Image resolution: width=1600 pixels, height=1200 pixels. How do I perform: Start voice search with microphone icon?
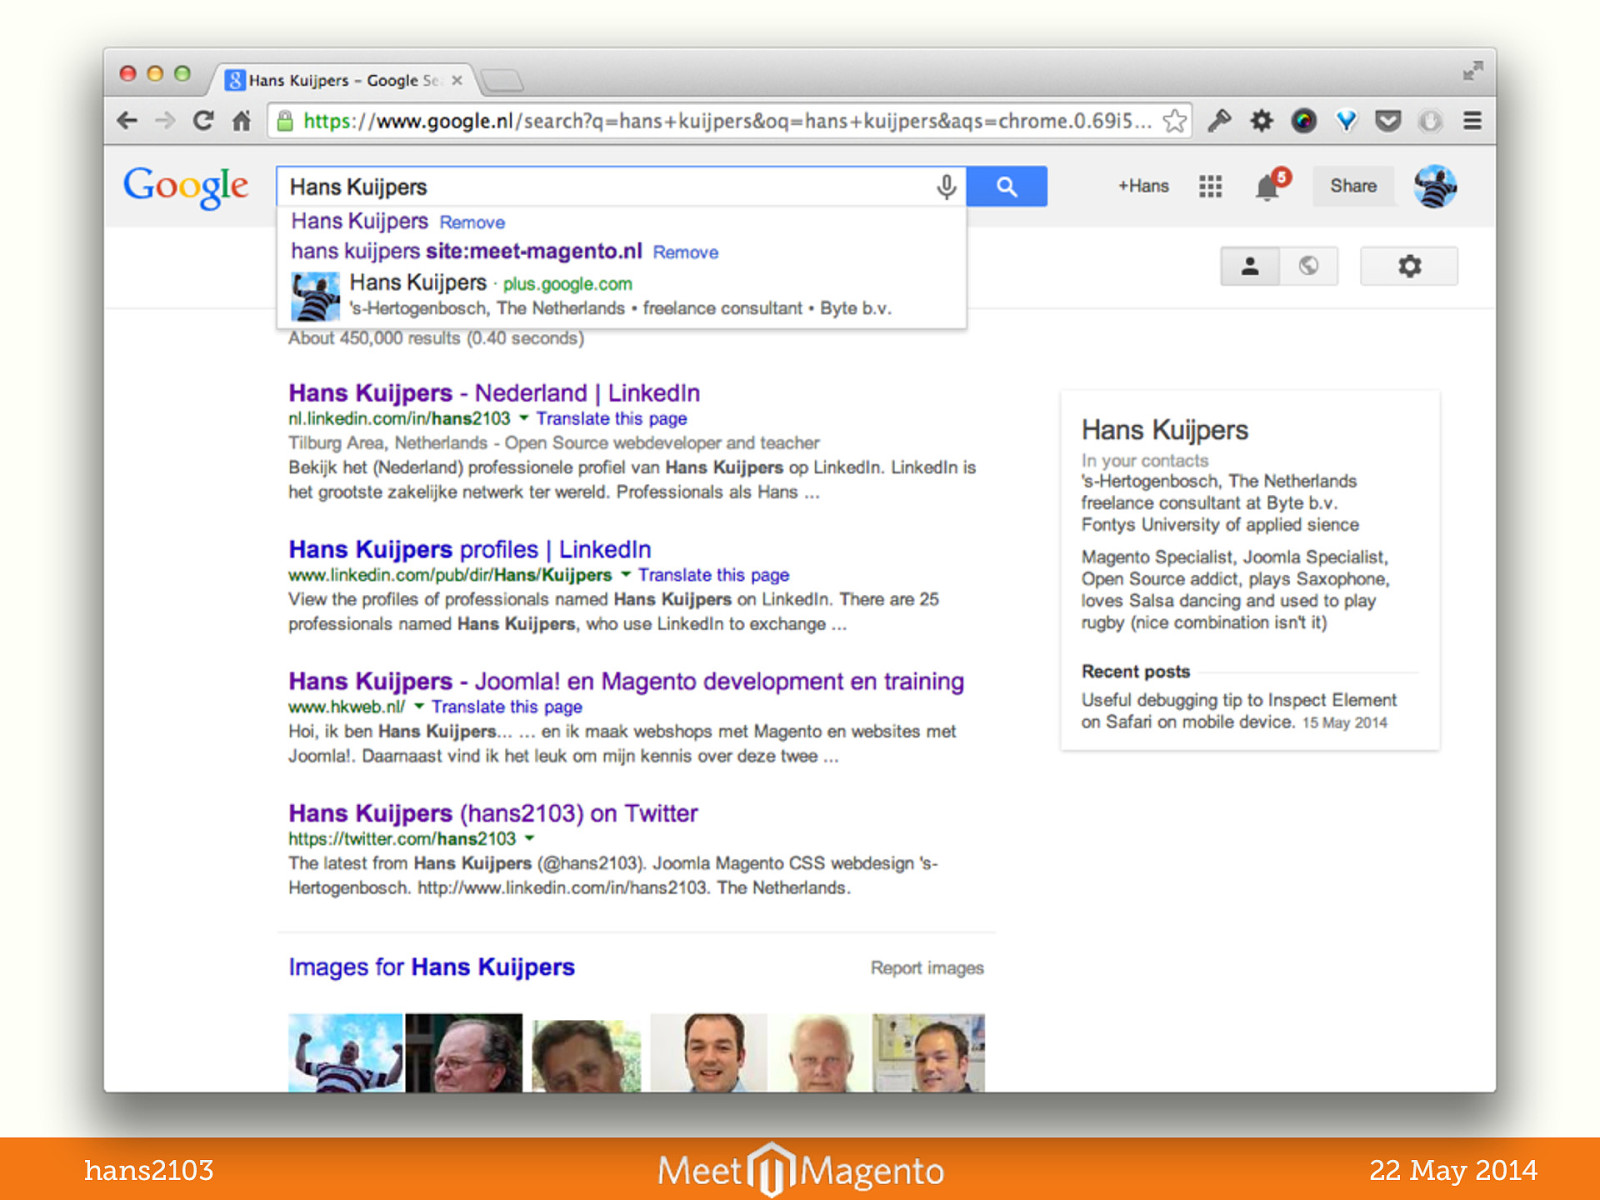pos(946,186)
